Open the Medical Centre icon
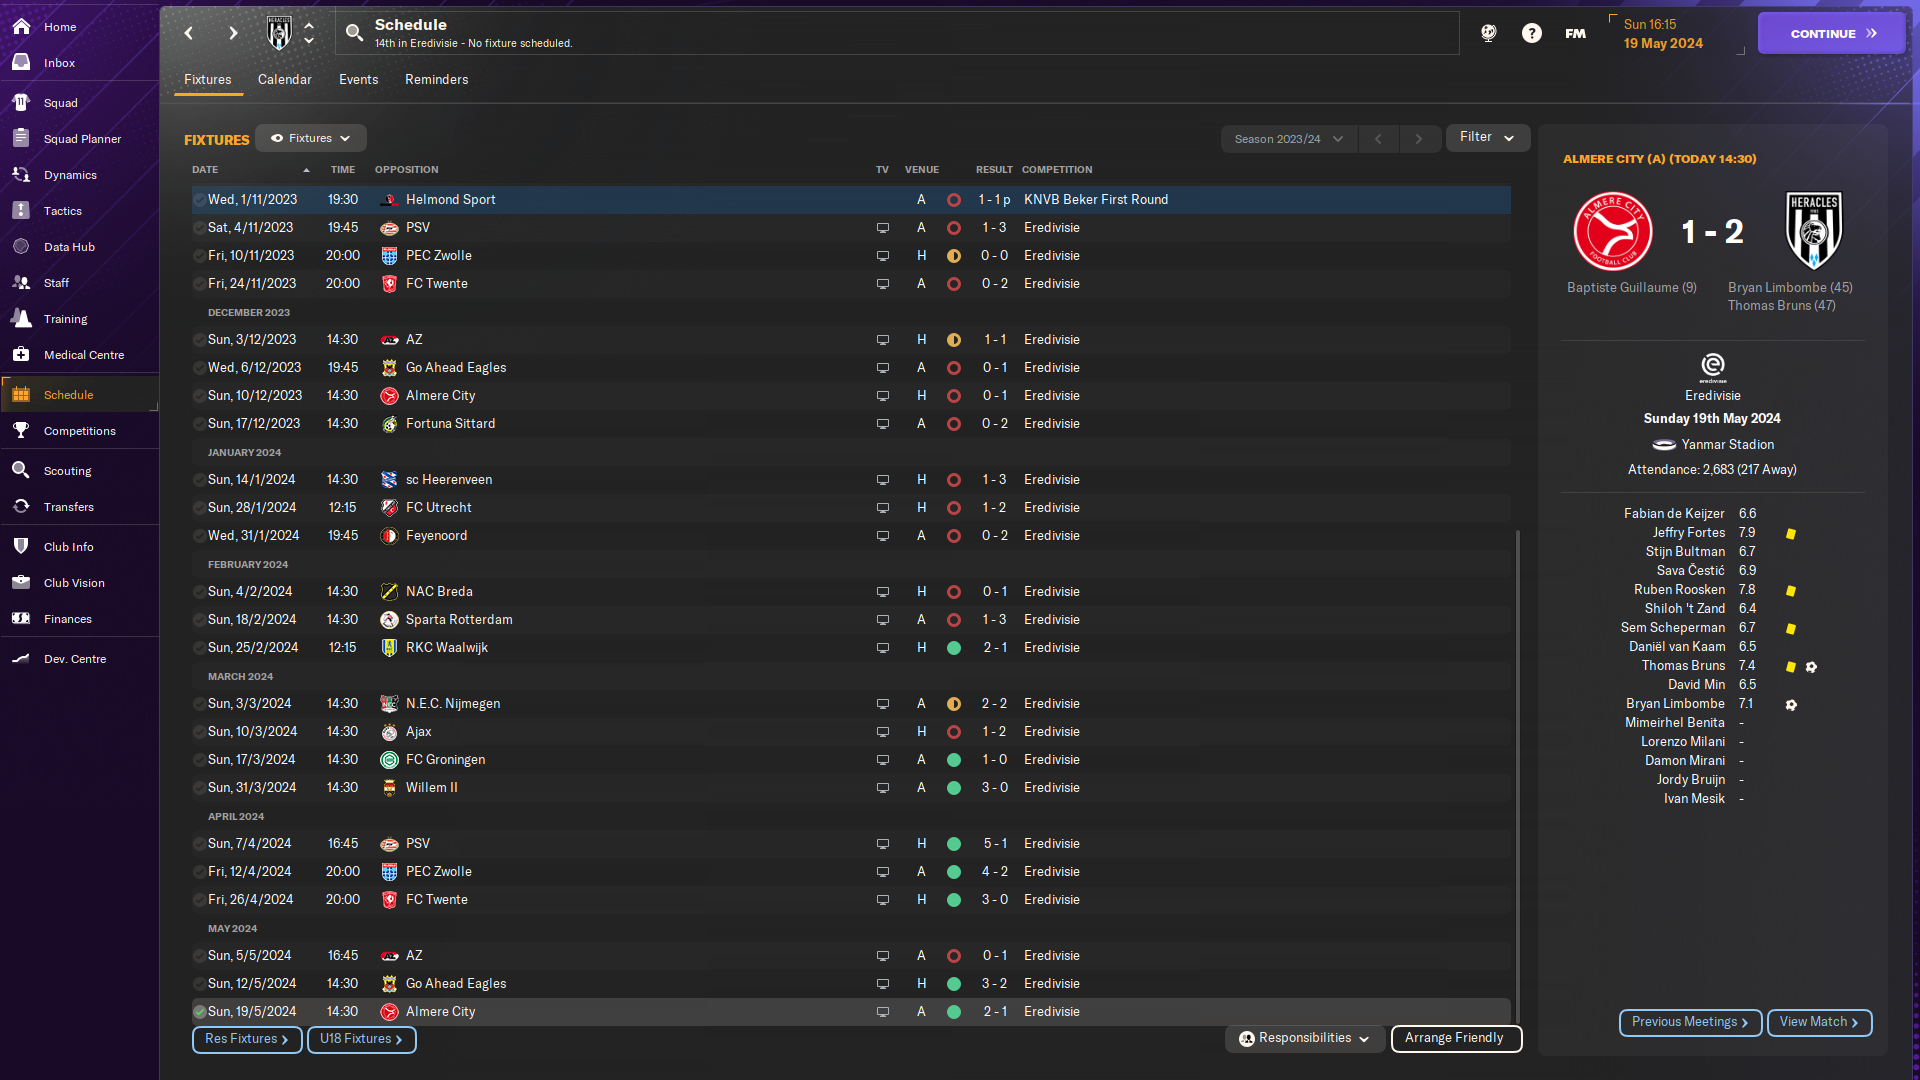This screenshot has width=1920, height=1080. point(21,355)
